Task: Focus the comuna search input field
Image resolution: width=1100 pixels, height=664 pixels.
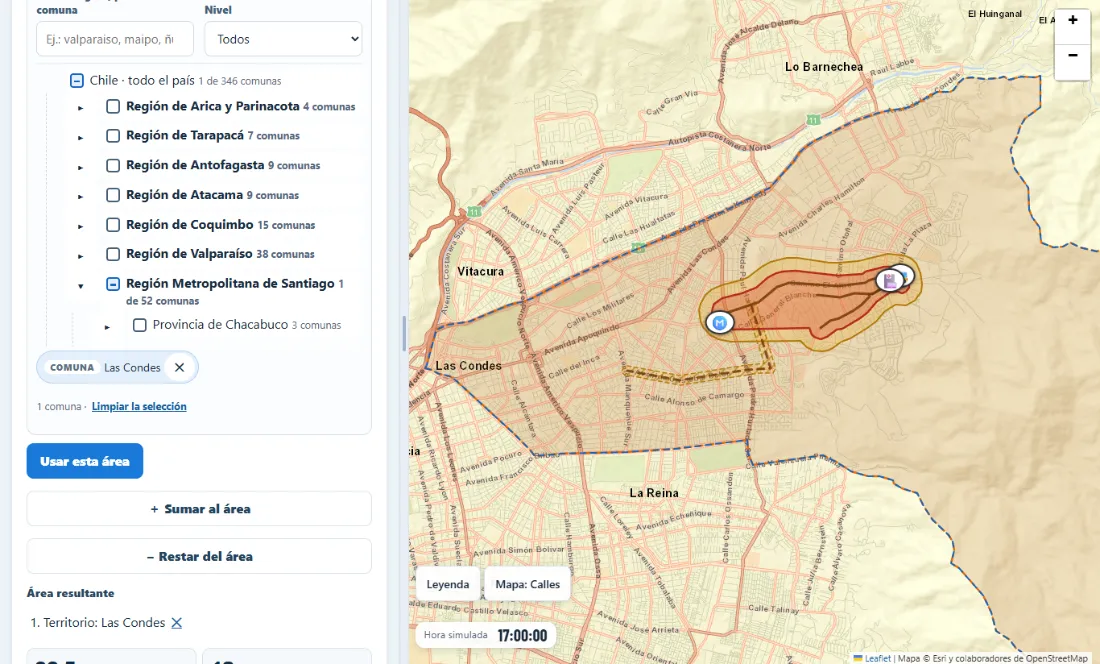Action: click(x=115, y=39)
